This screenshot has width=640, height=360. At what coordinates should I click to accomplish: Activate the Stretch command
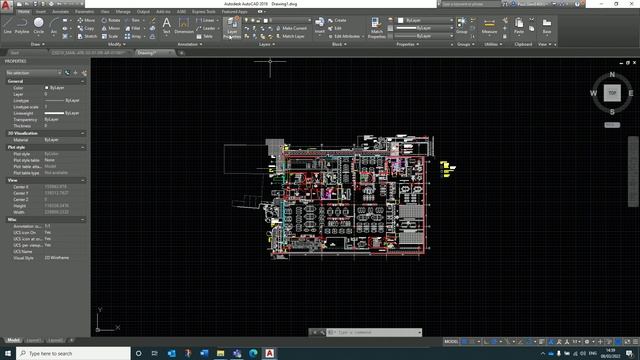click(x=87, y=36)
